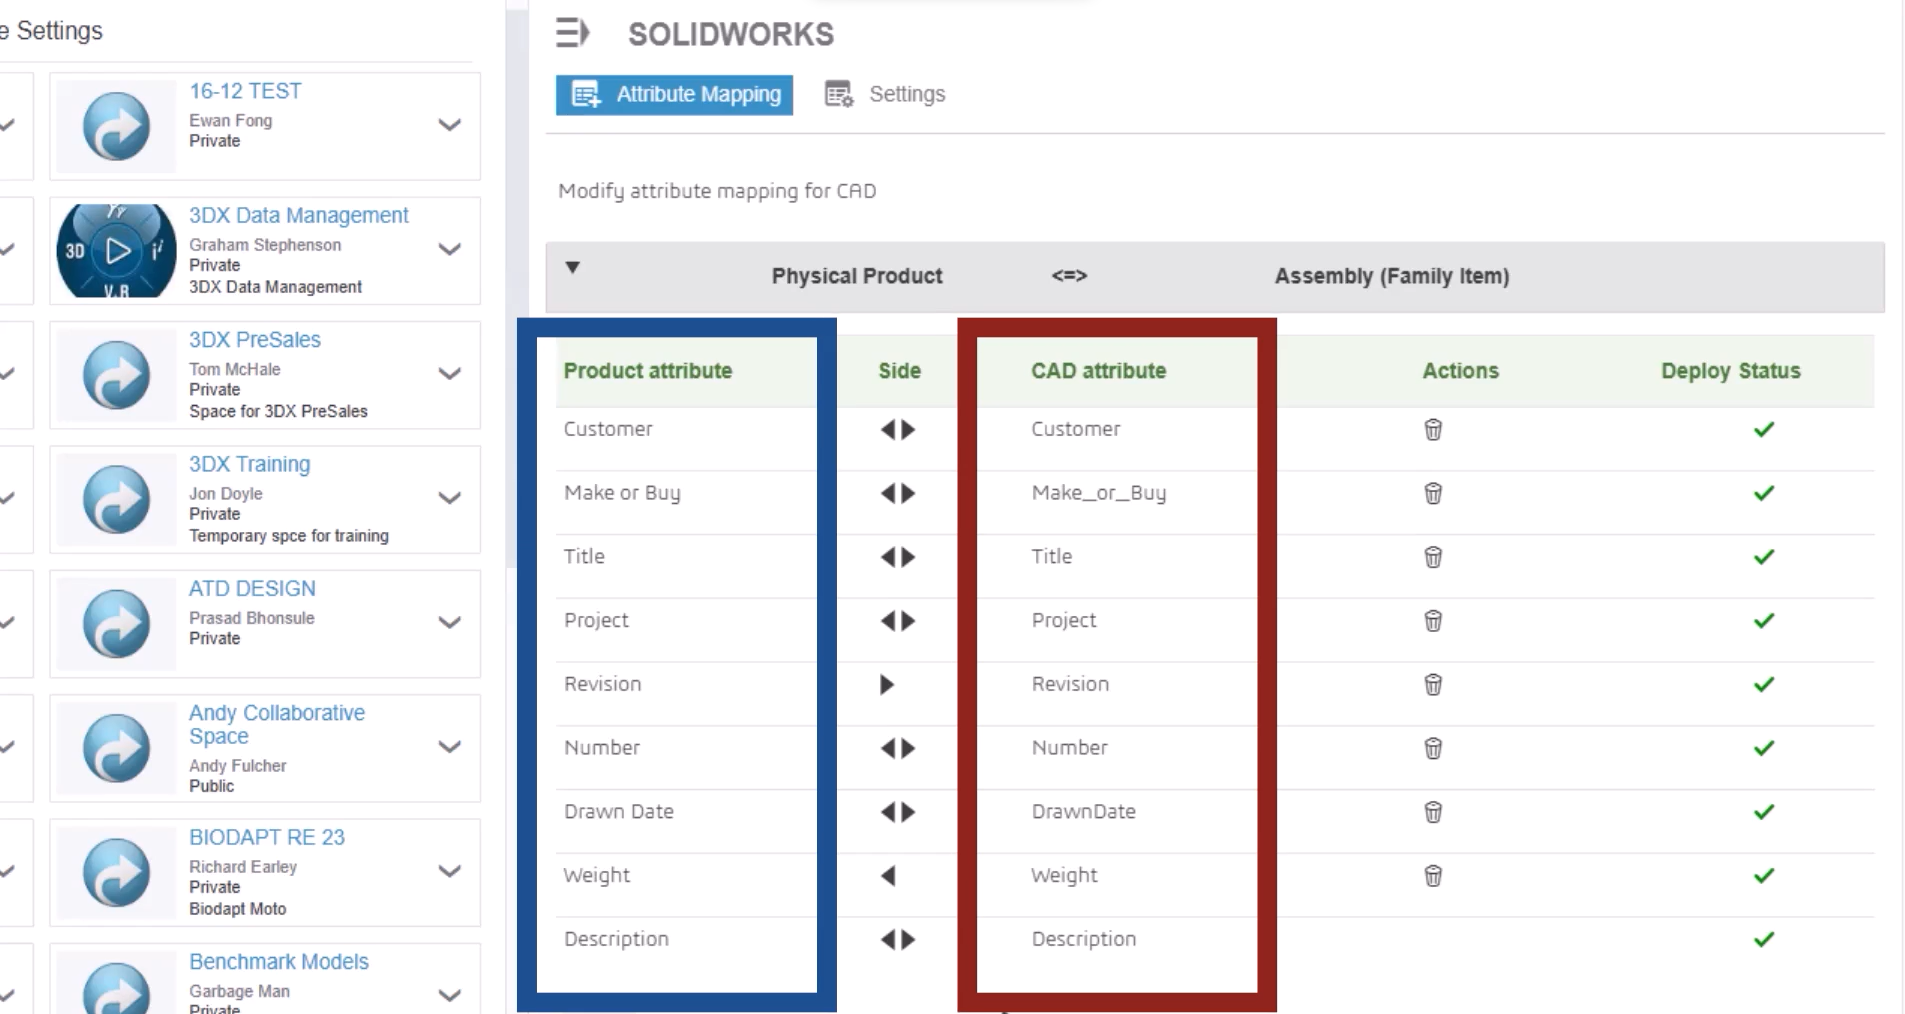Collapse the Physical Product mapping section
Image resolution: width=1905 pixels, height=1014 pixels.
[572, 267]
